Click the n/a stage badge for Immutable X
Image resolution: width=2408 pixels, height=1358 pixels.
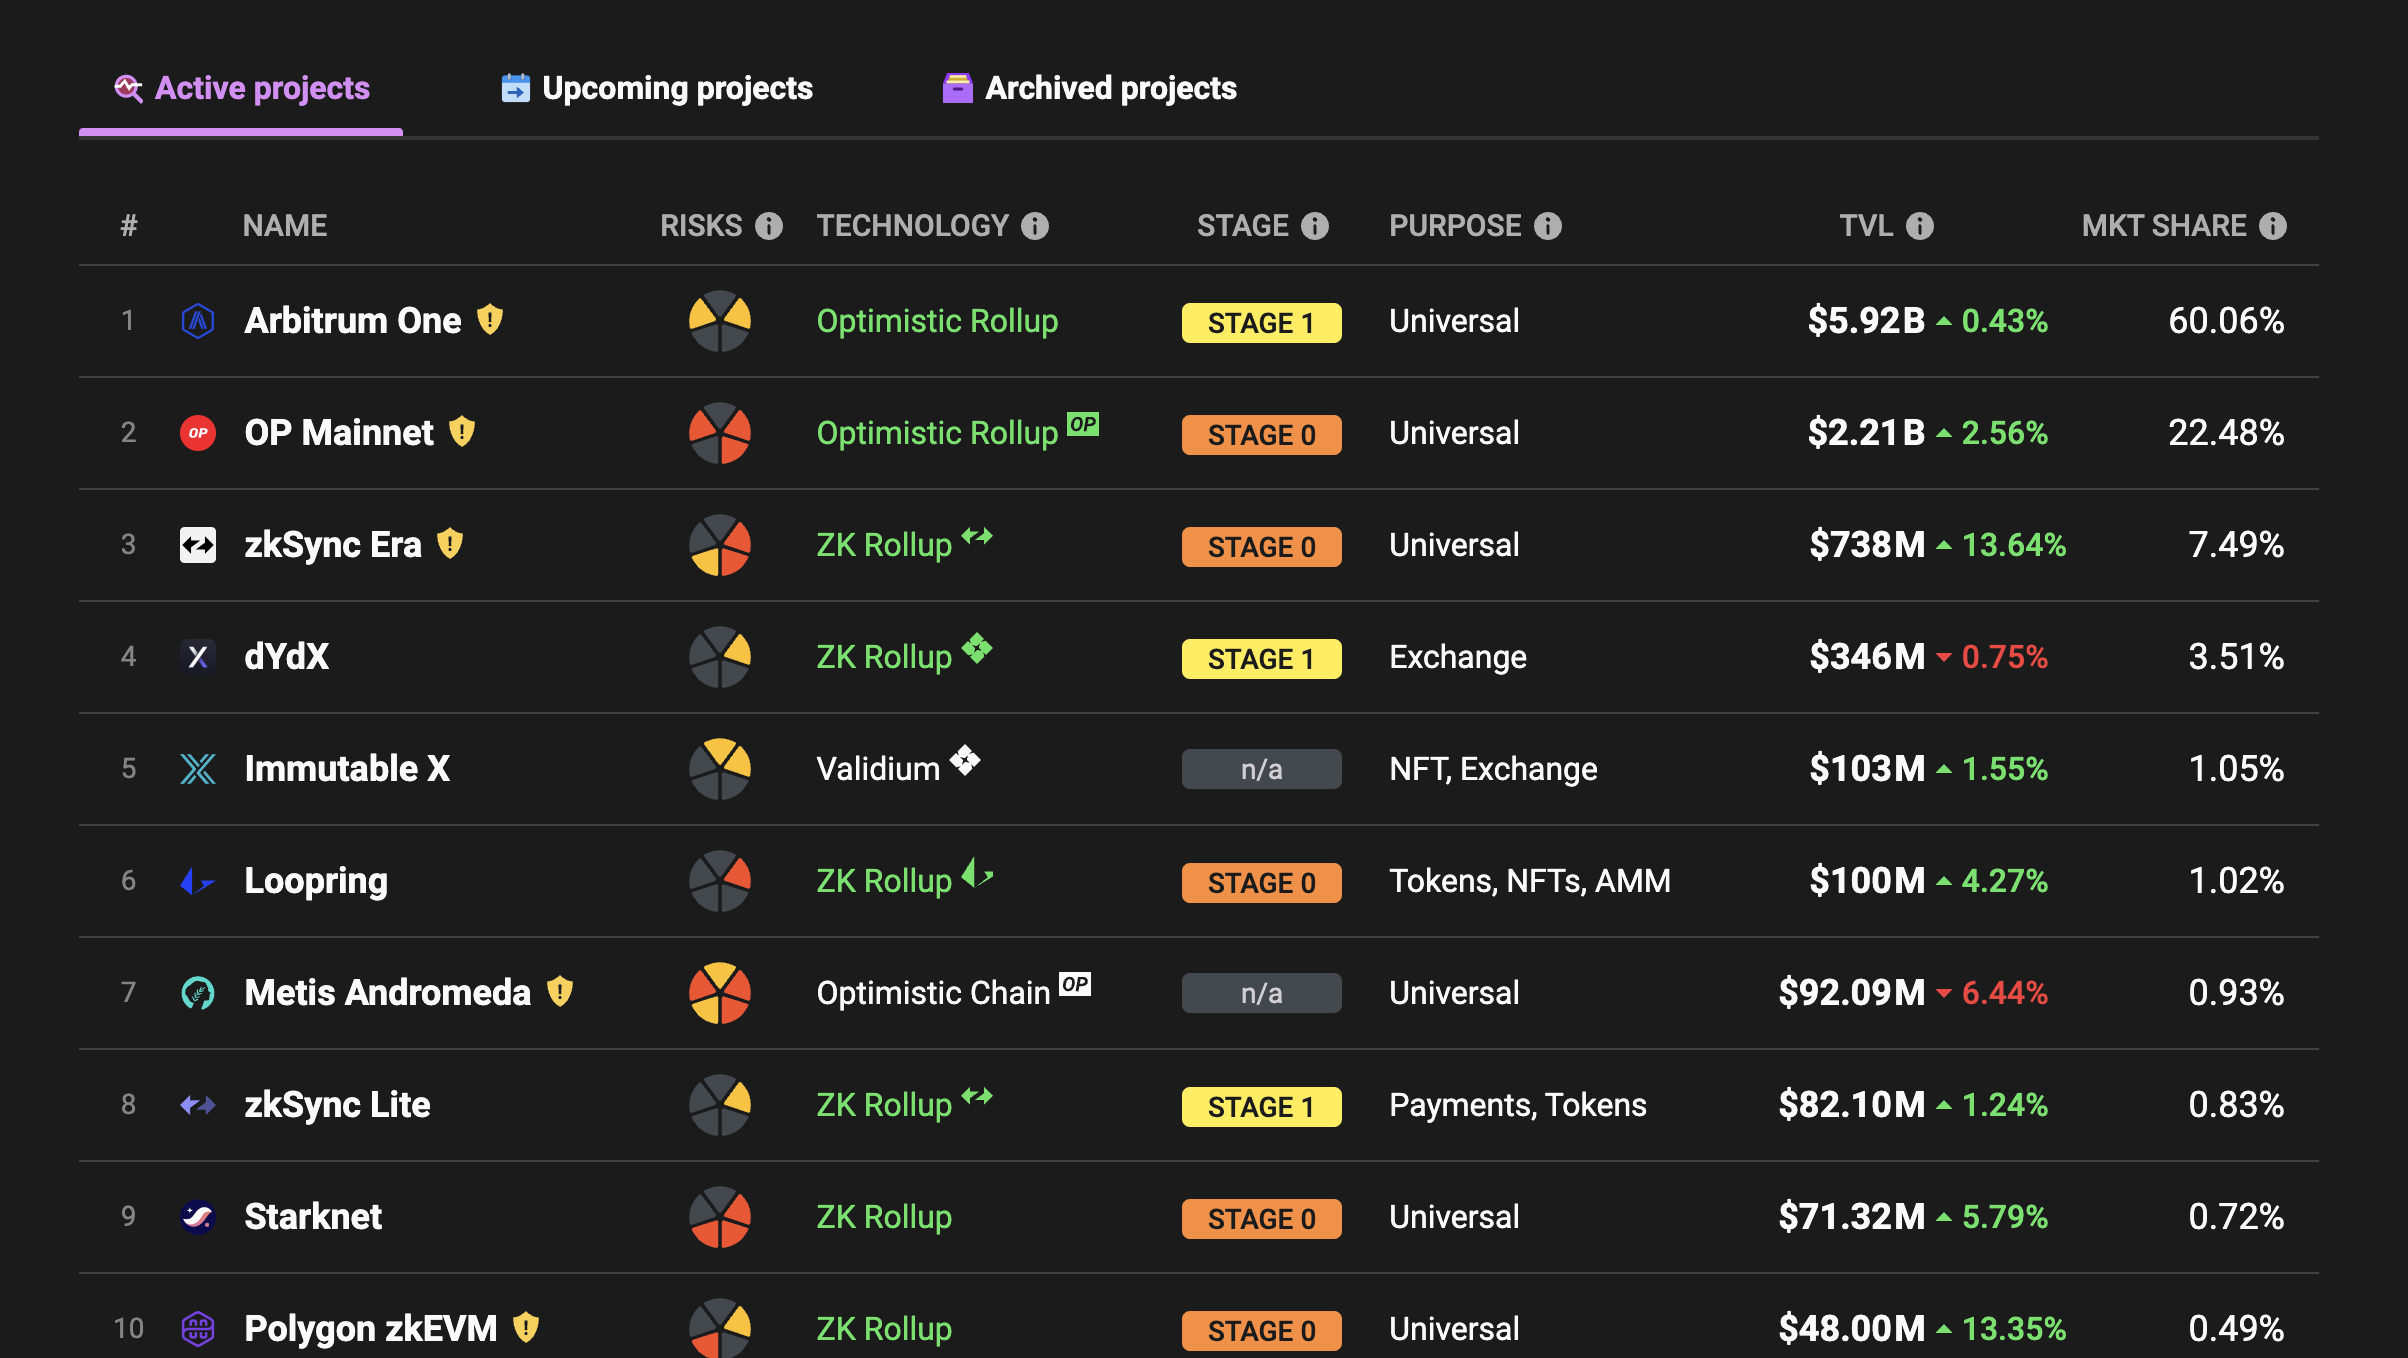pos(1261,769)
